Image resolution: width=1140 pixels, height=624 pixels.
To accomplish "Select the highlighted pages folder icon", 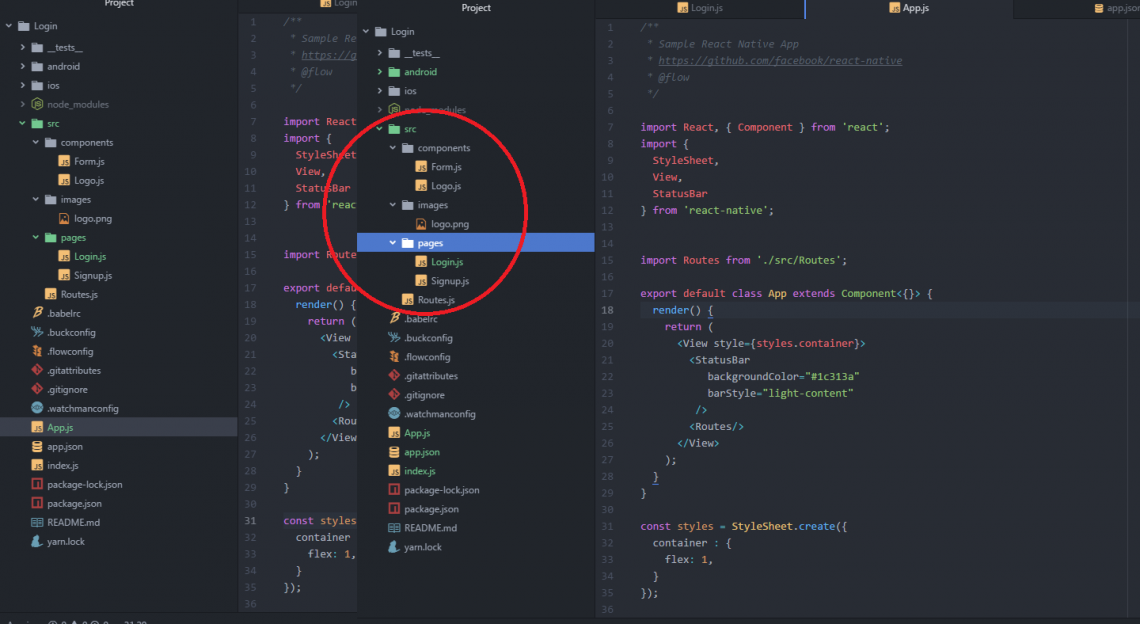I will pyautogui.click(x=408, y=243).
